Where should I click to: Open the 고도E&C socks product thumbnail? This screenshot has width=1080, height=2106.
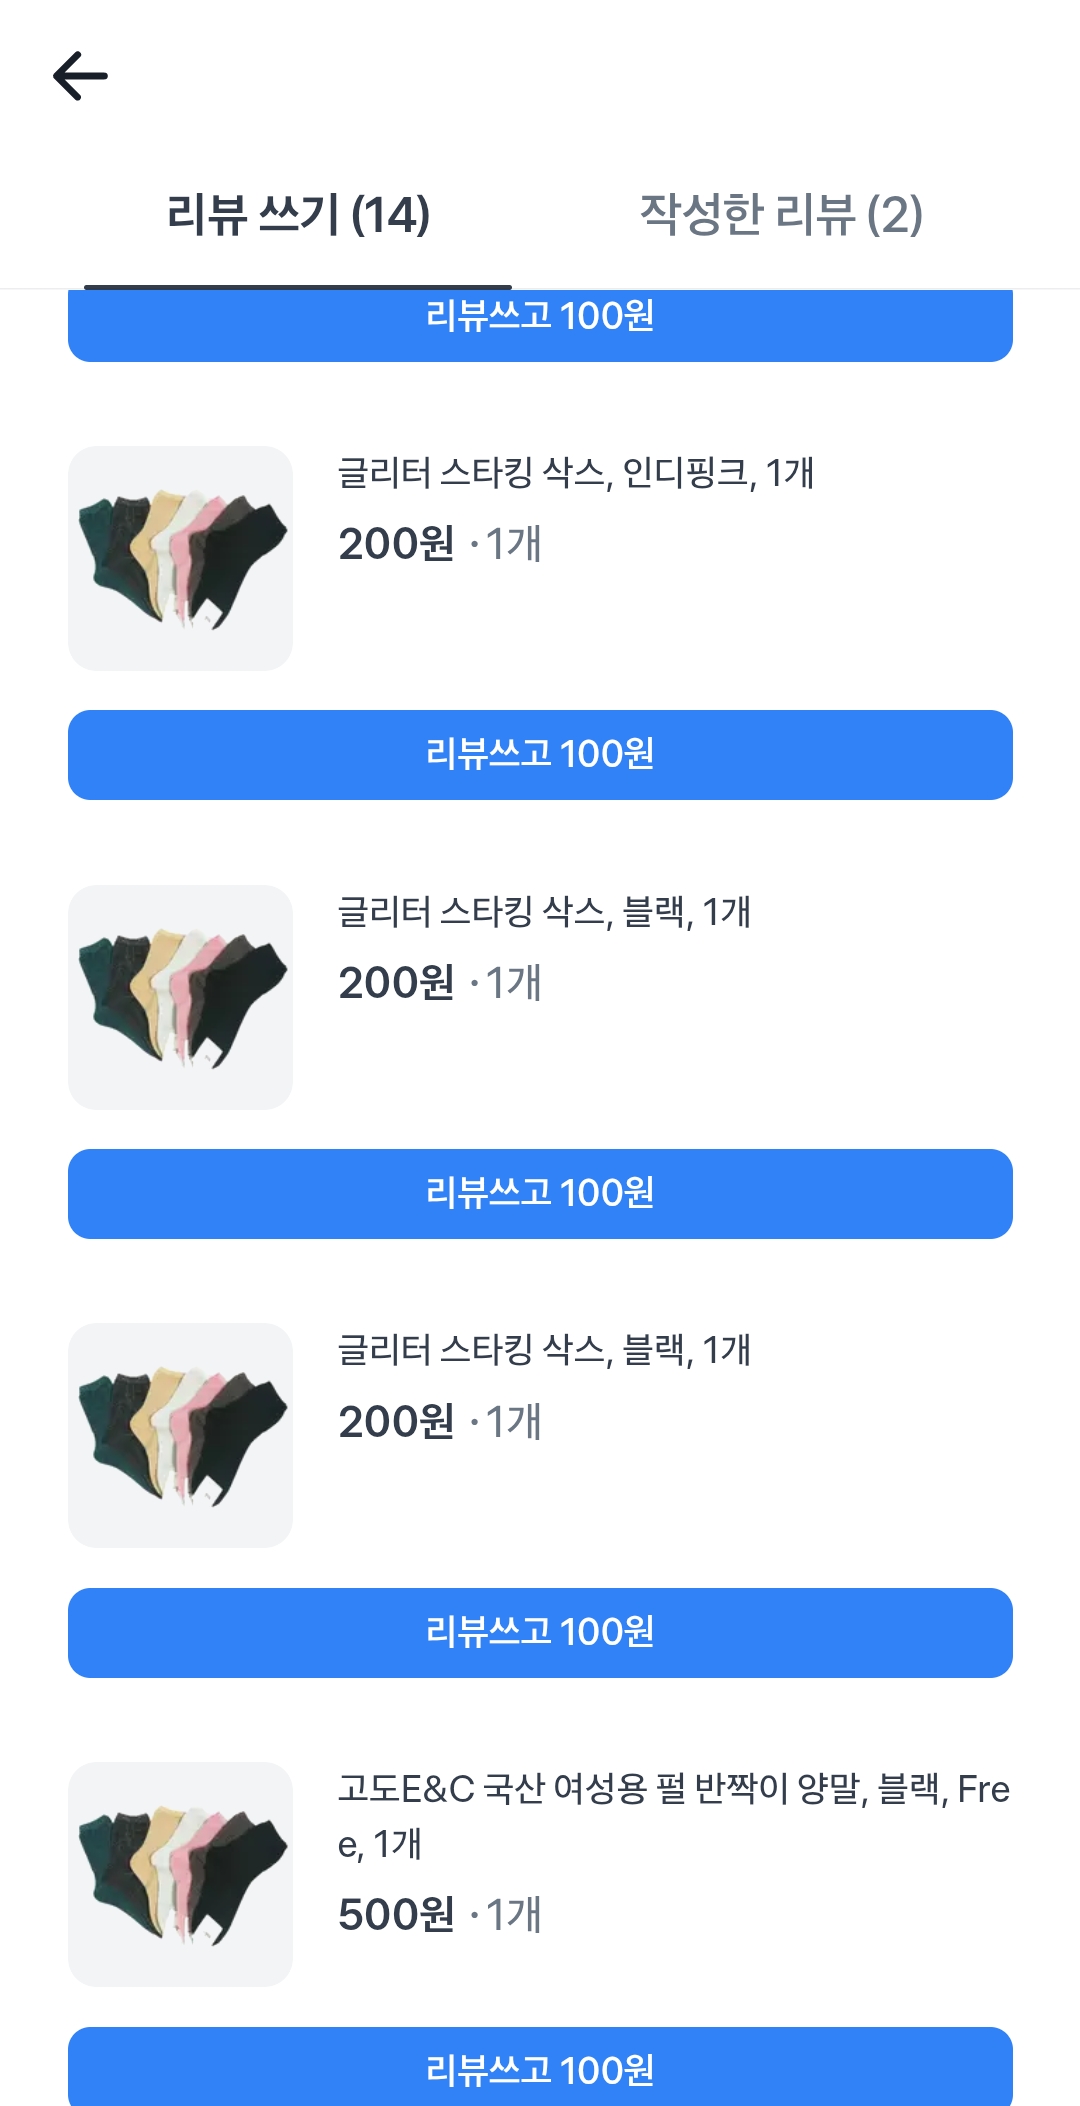tap(180, 1874)
